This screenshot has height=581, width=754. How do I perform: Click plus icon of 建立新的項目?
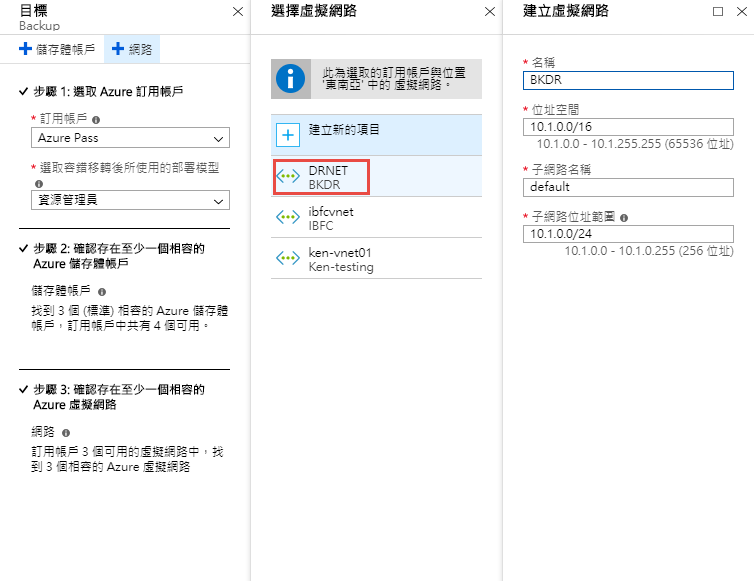click(288, 135)
